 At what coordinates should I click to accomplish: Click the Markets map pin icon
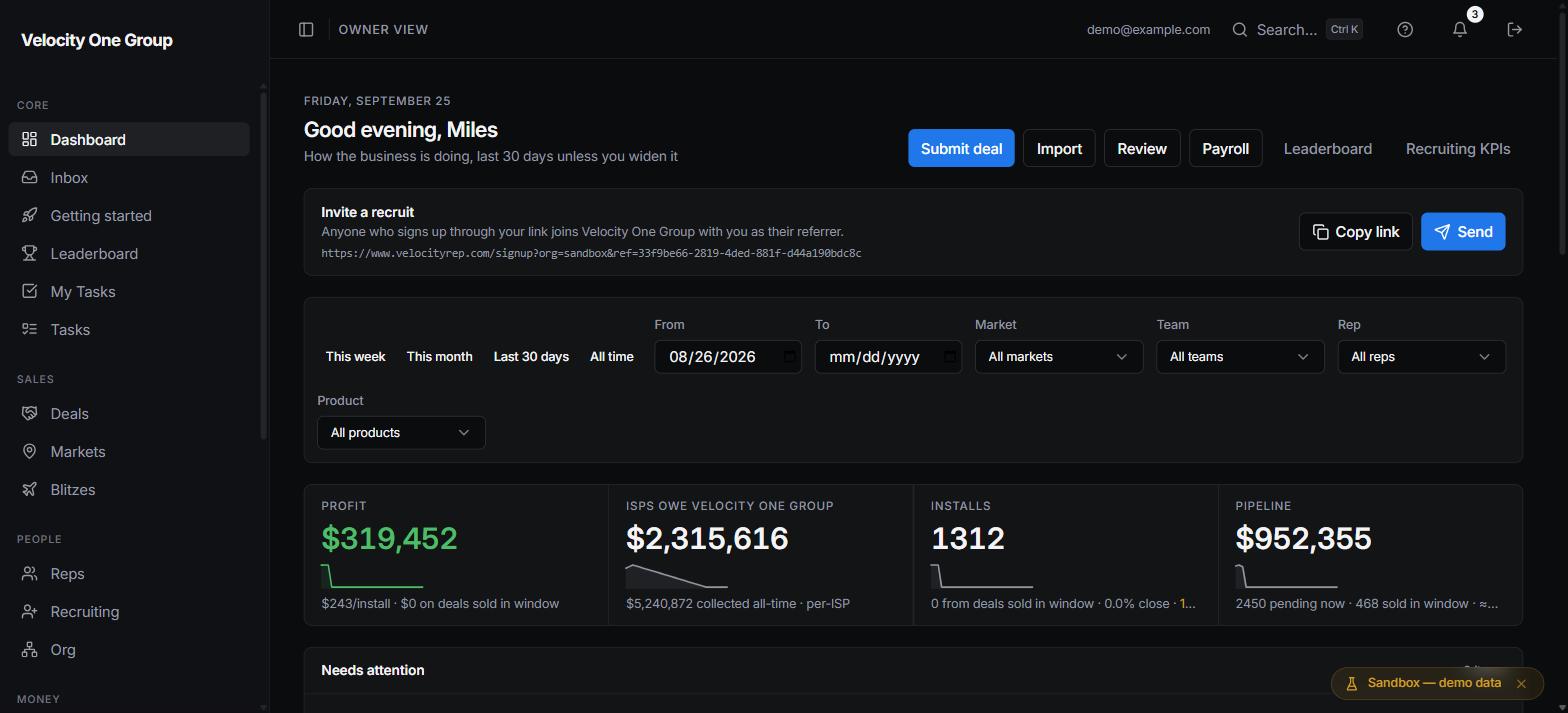(30, 451)
